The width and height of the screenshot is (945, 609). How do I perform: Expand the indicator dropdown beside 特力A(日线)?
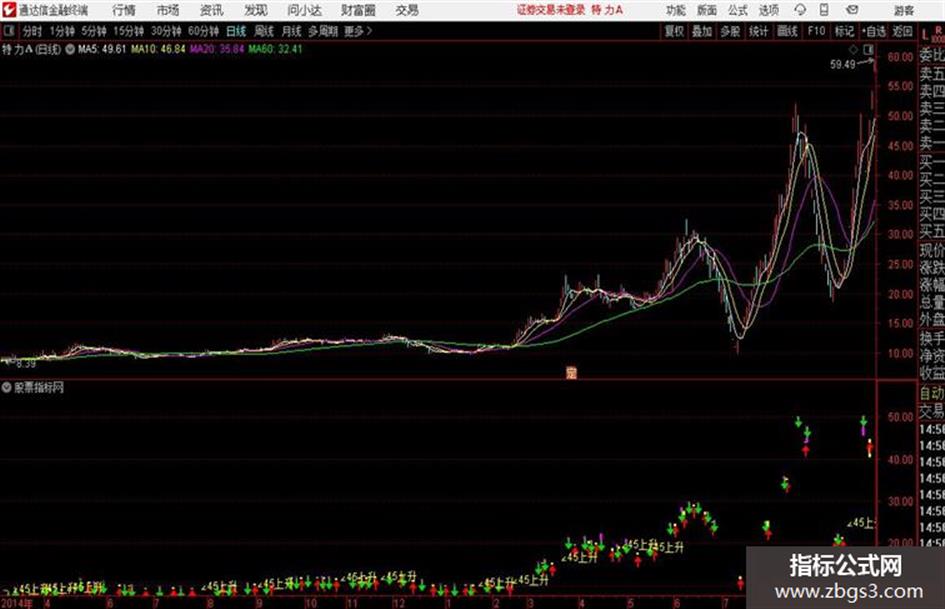point(70,49)
